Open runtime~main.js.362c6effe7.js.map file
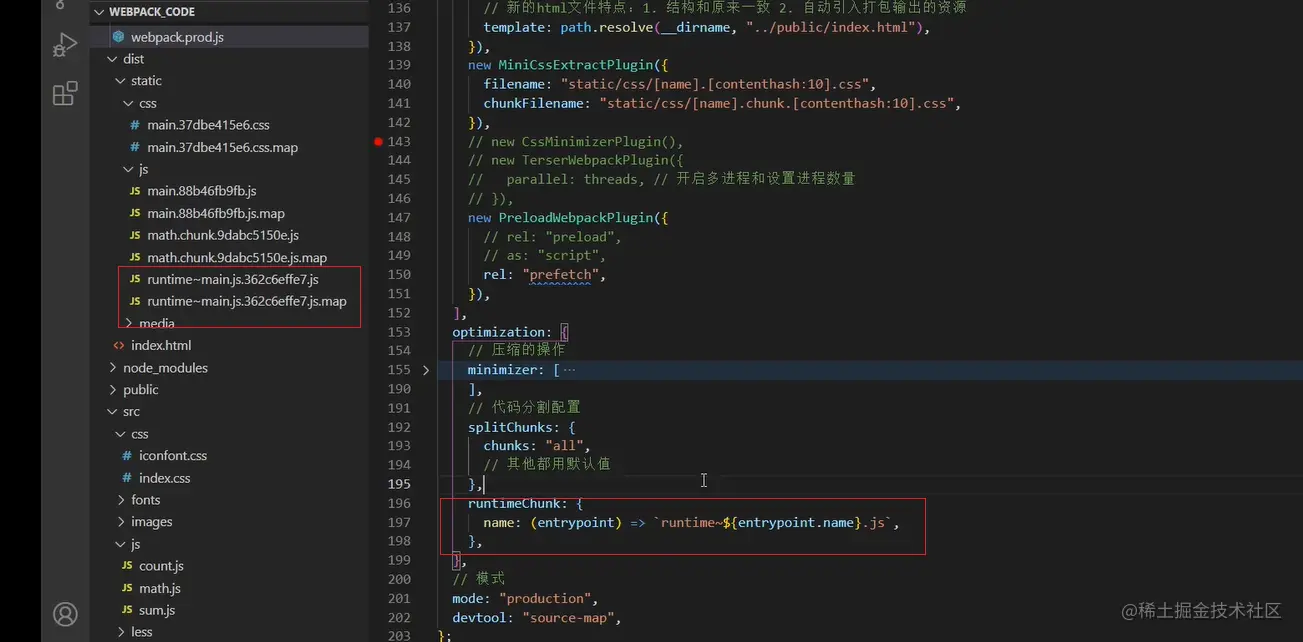 [247, 301]
